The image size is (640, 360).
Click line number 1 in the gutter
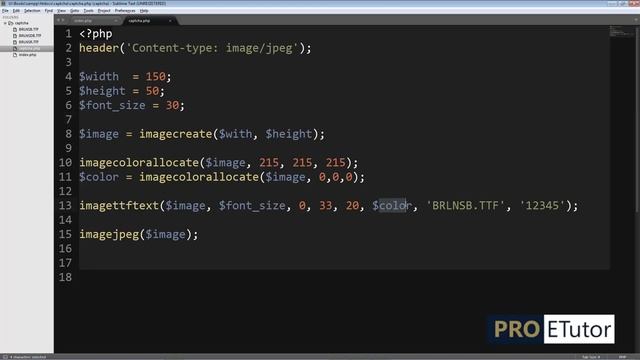(68, 33)
